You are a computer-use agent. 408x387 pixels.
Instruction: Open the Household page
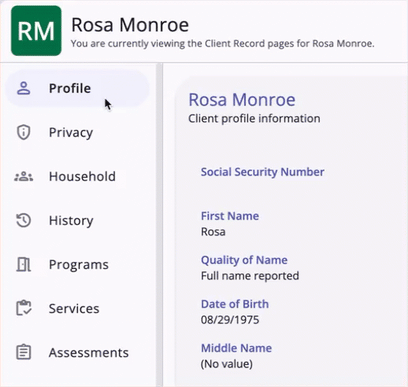coord(77,176)
